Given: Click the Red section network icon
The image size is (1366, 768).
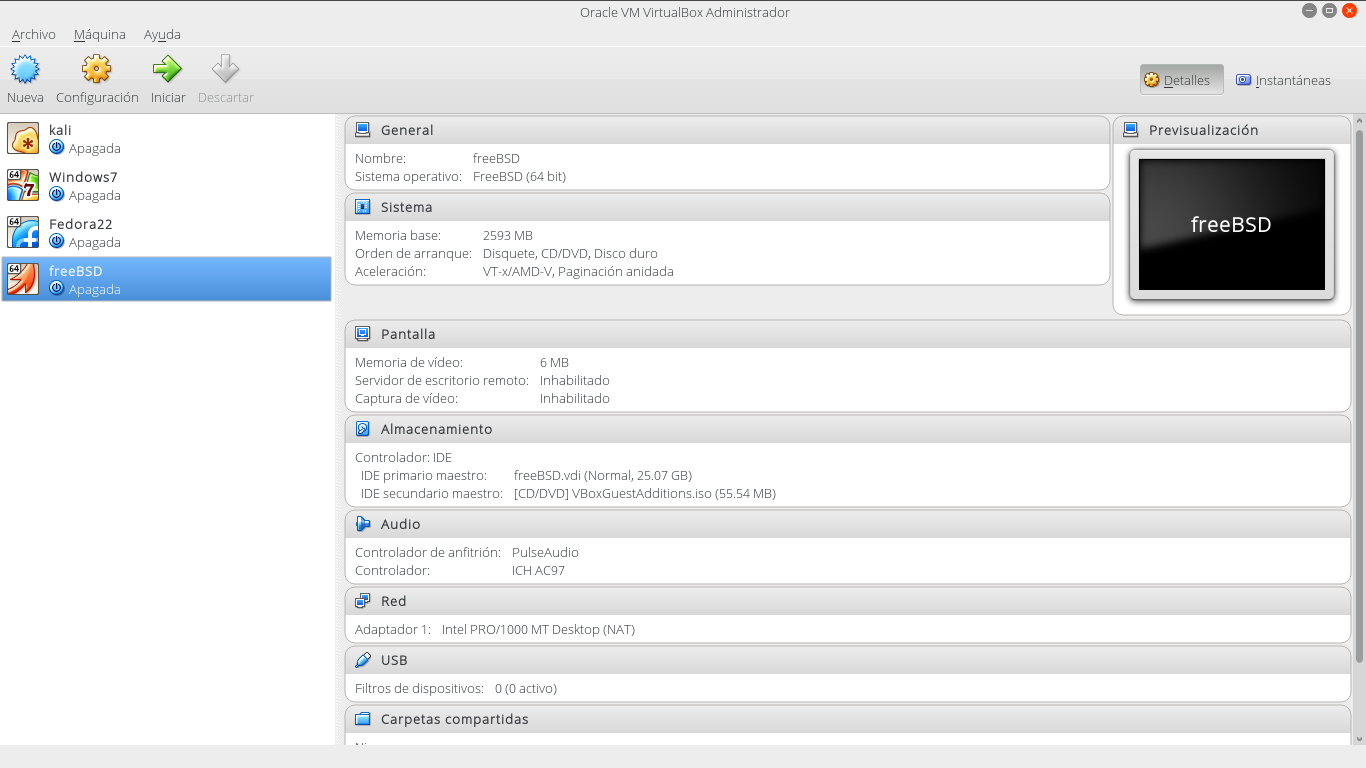Looking at the screenshot, I should (x=363, y=601).
